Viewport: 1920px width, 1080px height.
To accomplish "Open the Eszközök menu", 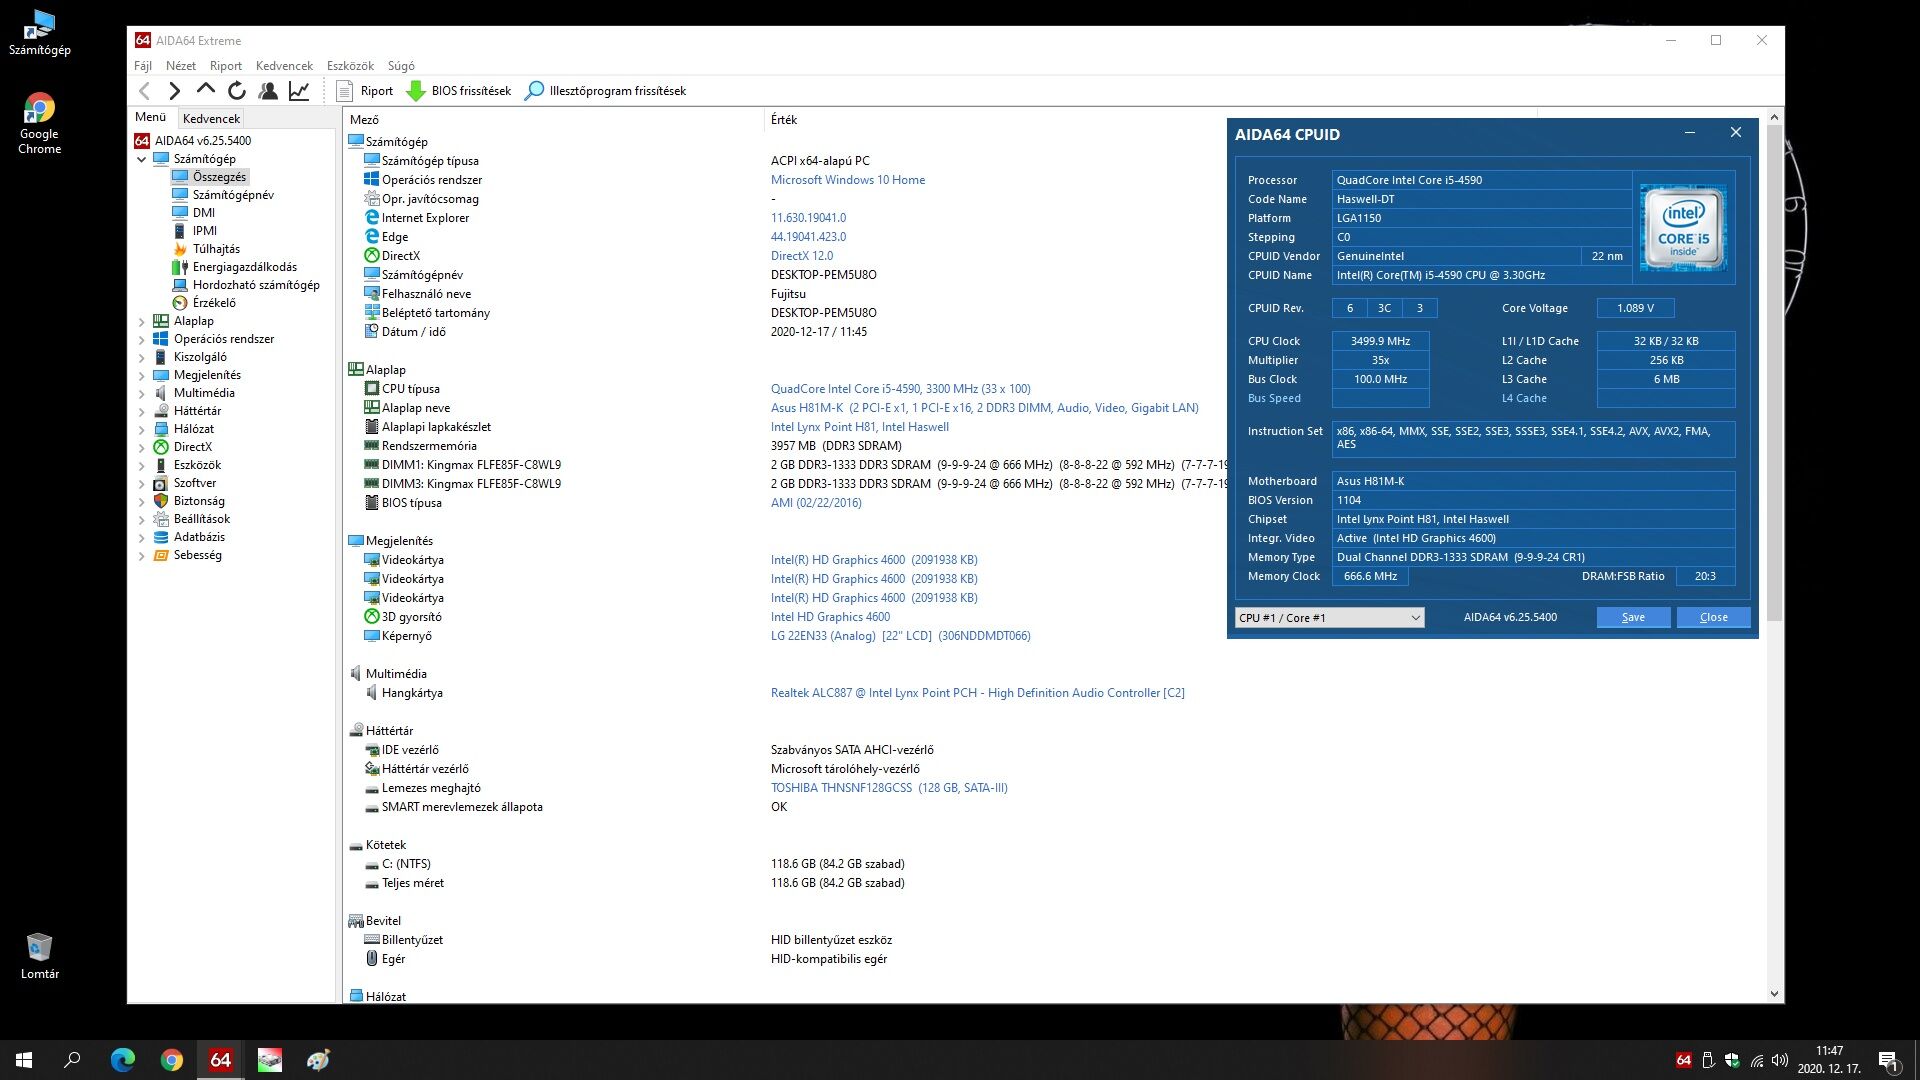I will click(350, 66).
